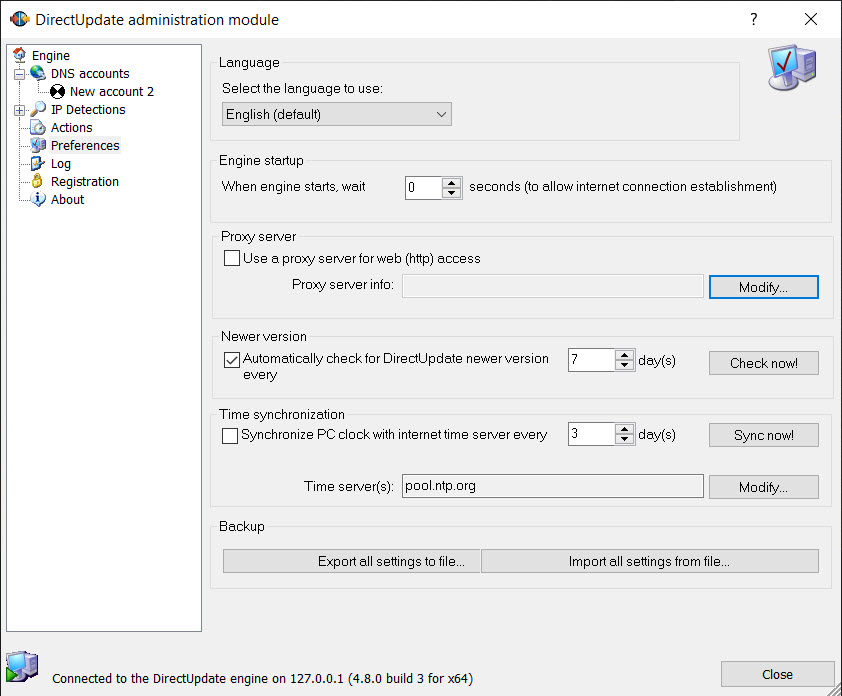Increase the engine startup wait seconds

point(452,183)
